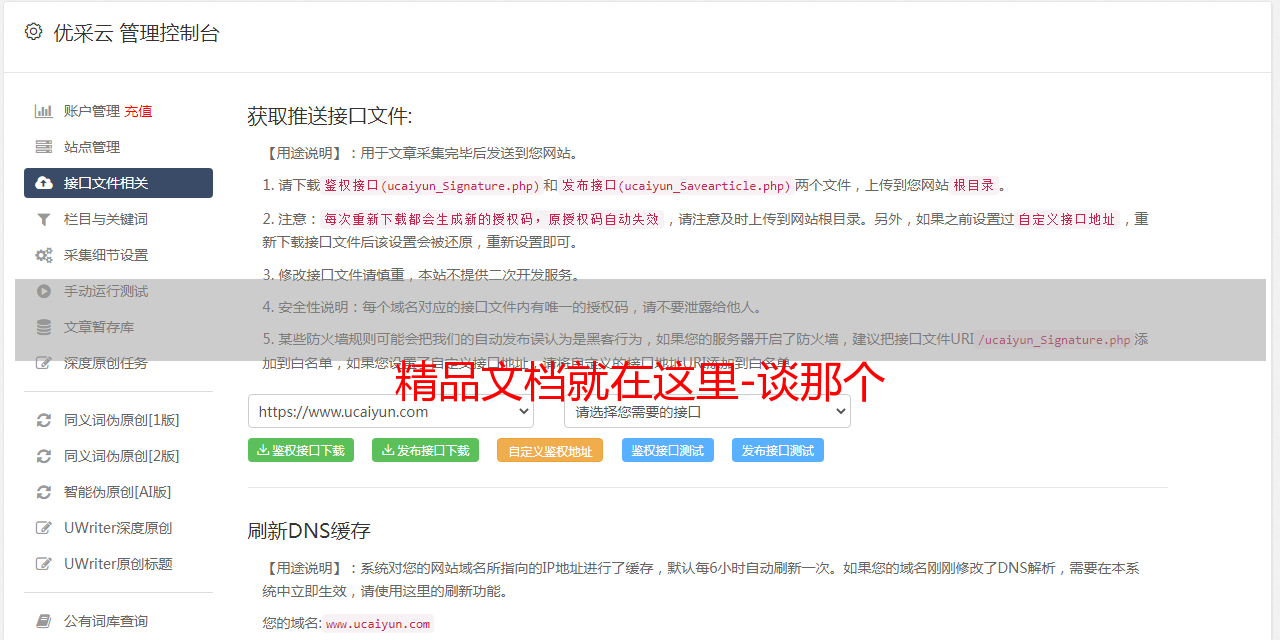Click the 获取推送接口文件 heading
1280x640 pixels.
tap(330, 116)
